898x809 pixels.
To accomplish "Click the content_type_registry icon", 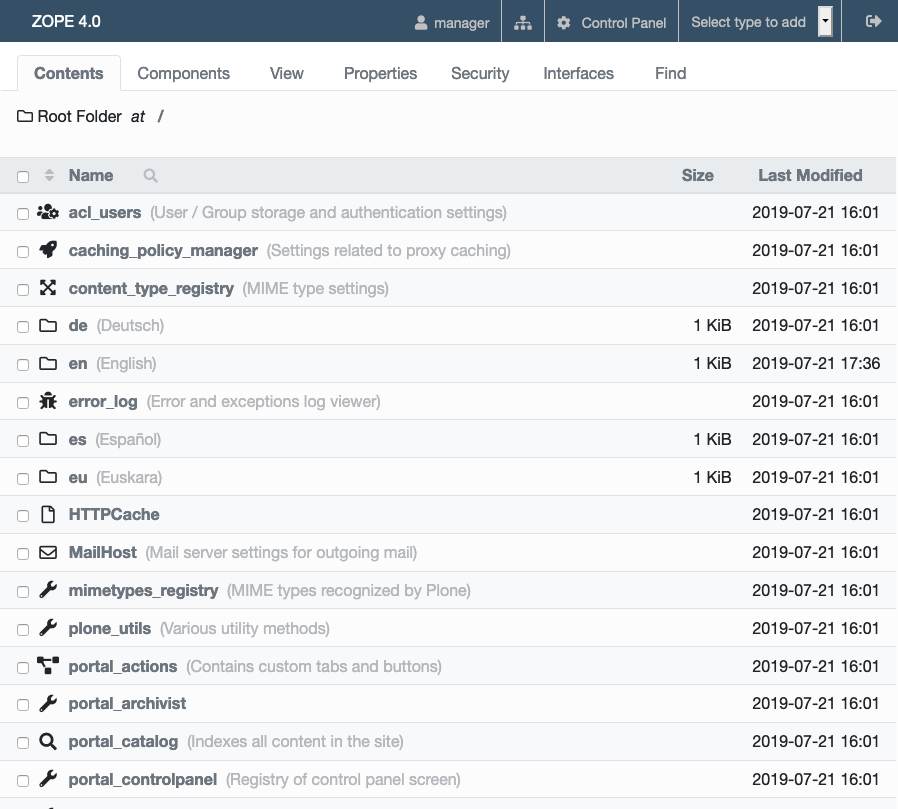I will point(48,288).
